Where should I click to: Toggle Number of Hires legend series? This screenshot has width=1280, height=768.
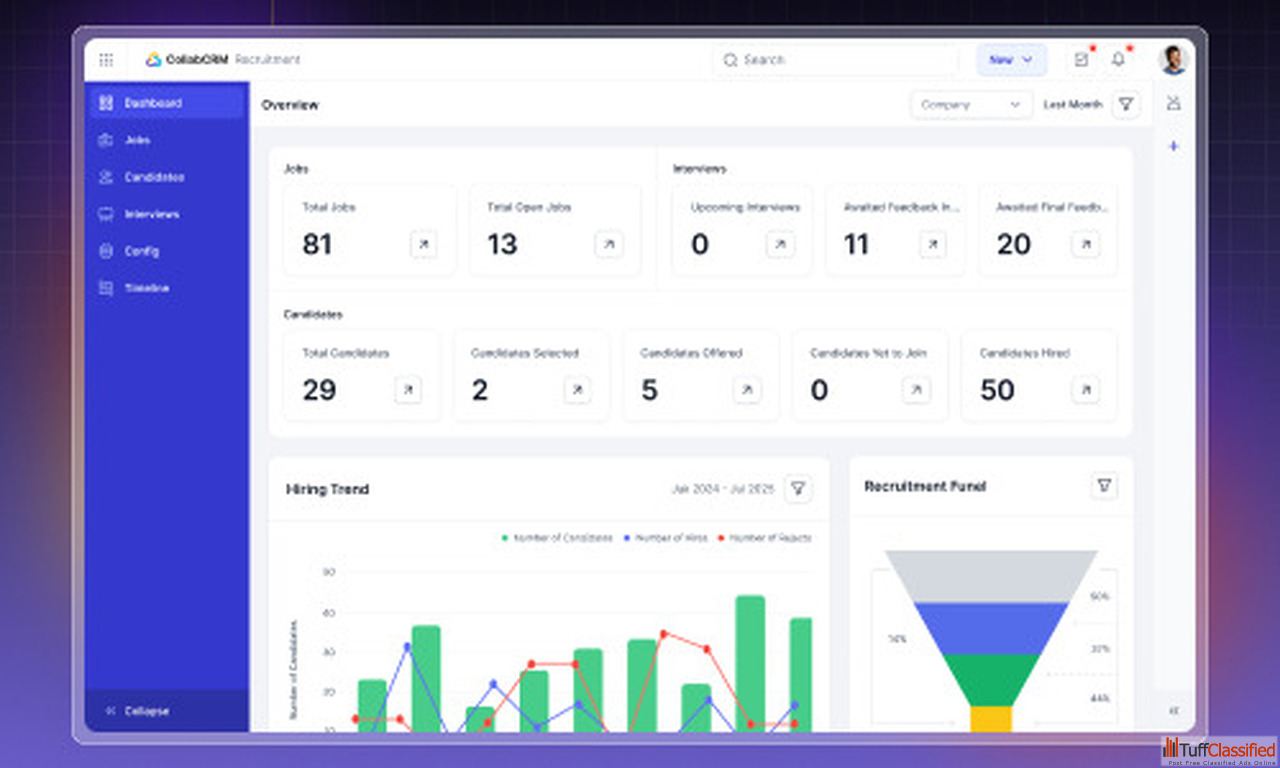tap(665, 538)
